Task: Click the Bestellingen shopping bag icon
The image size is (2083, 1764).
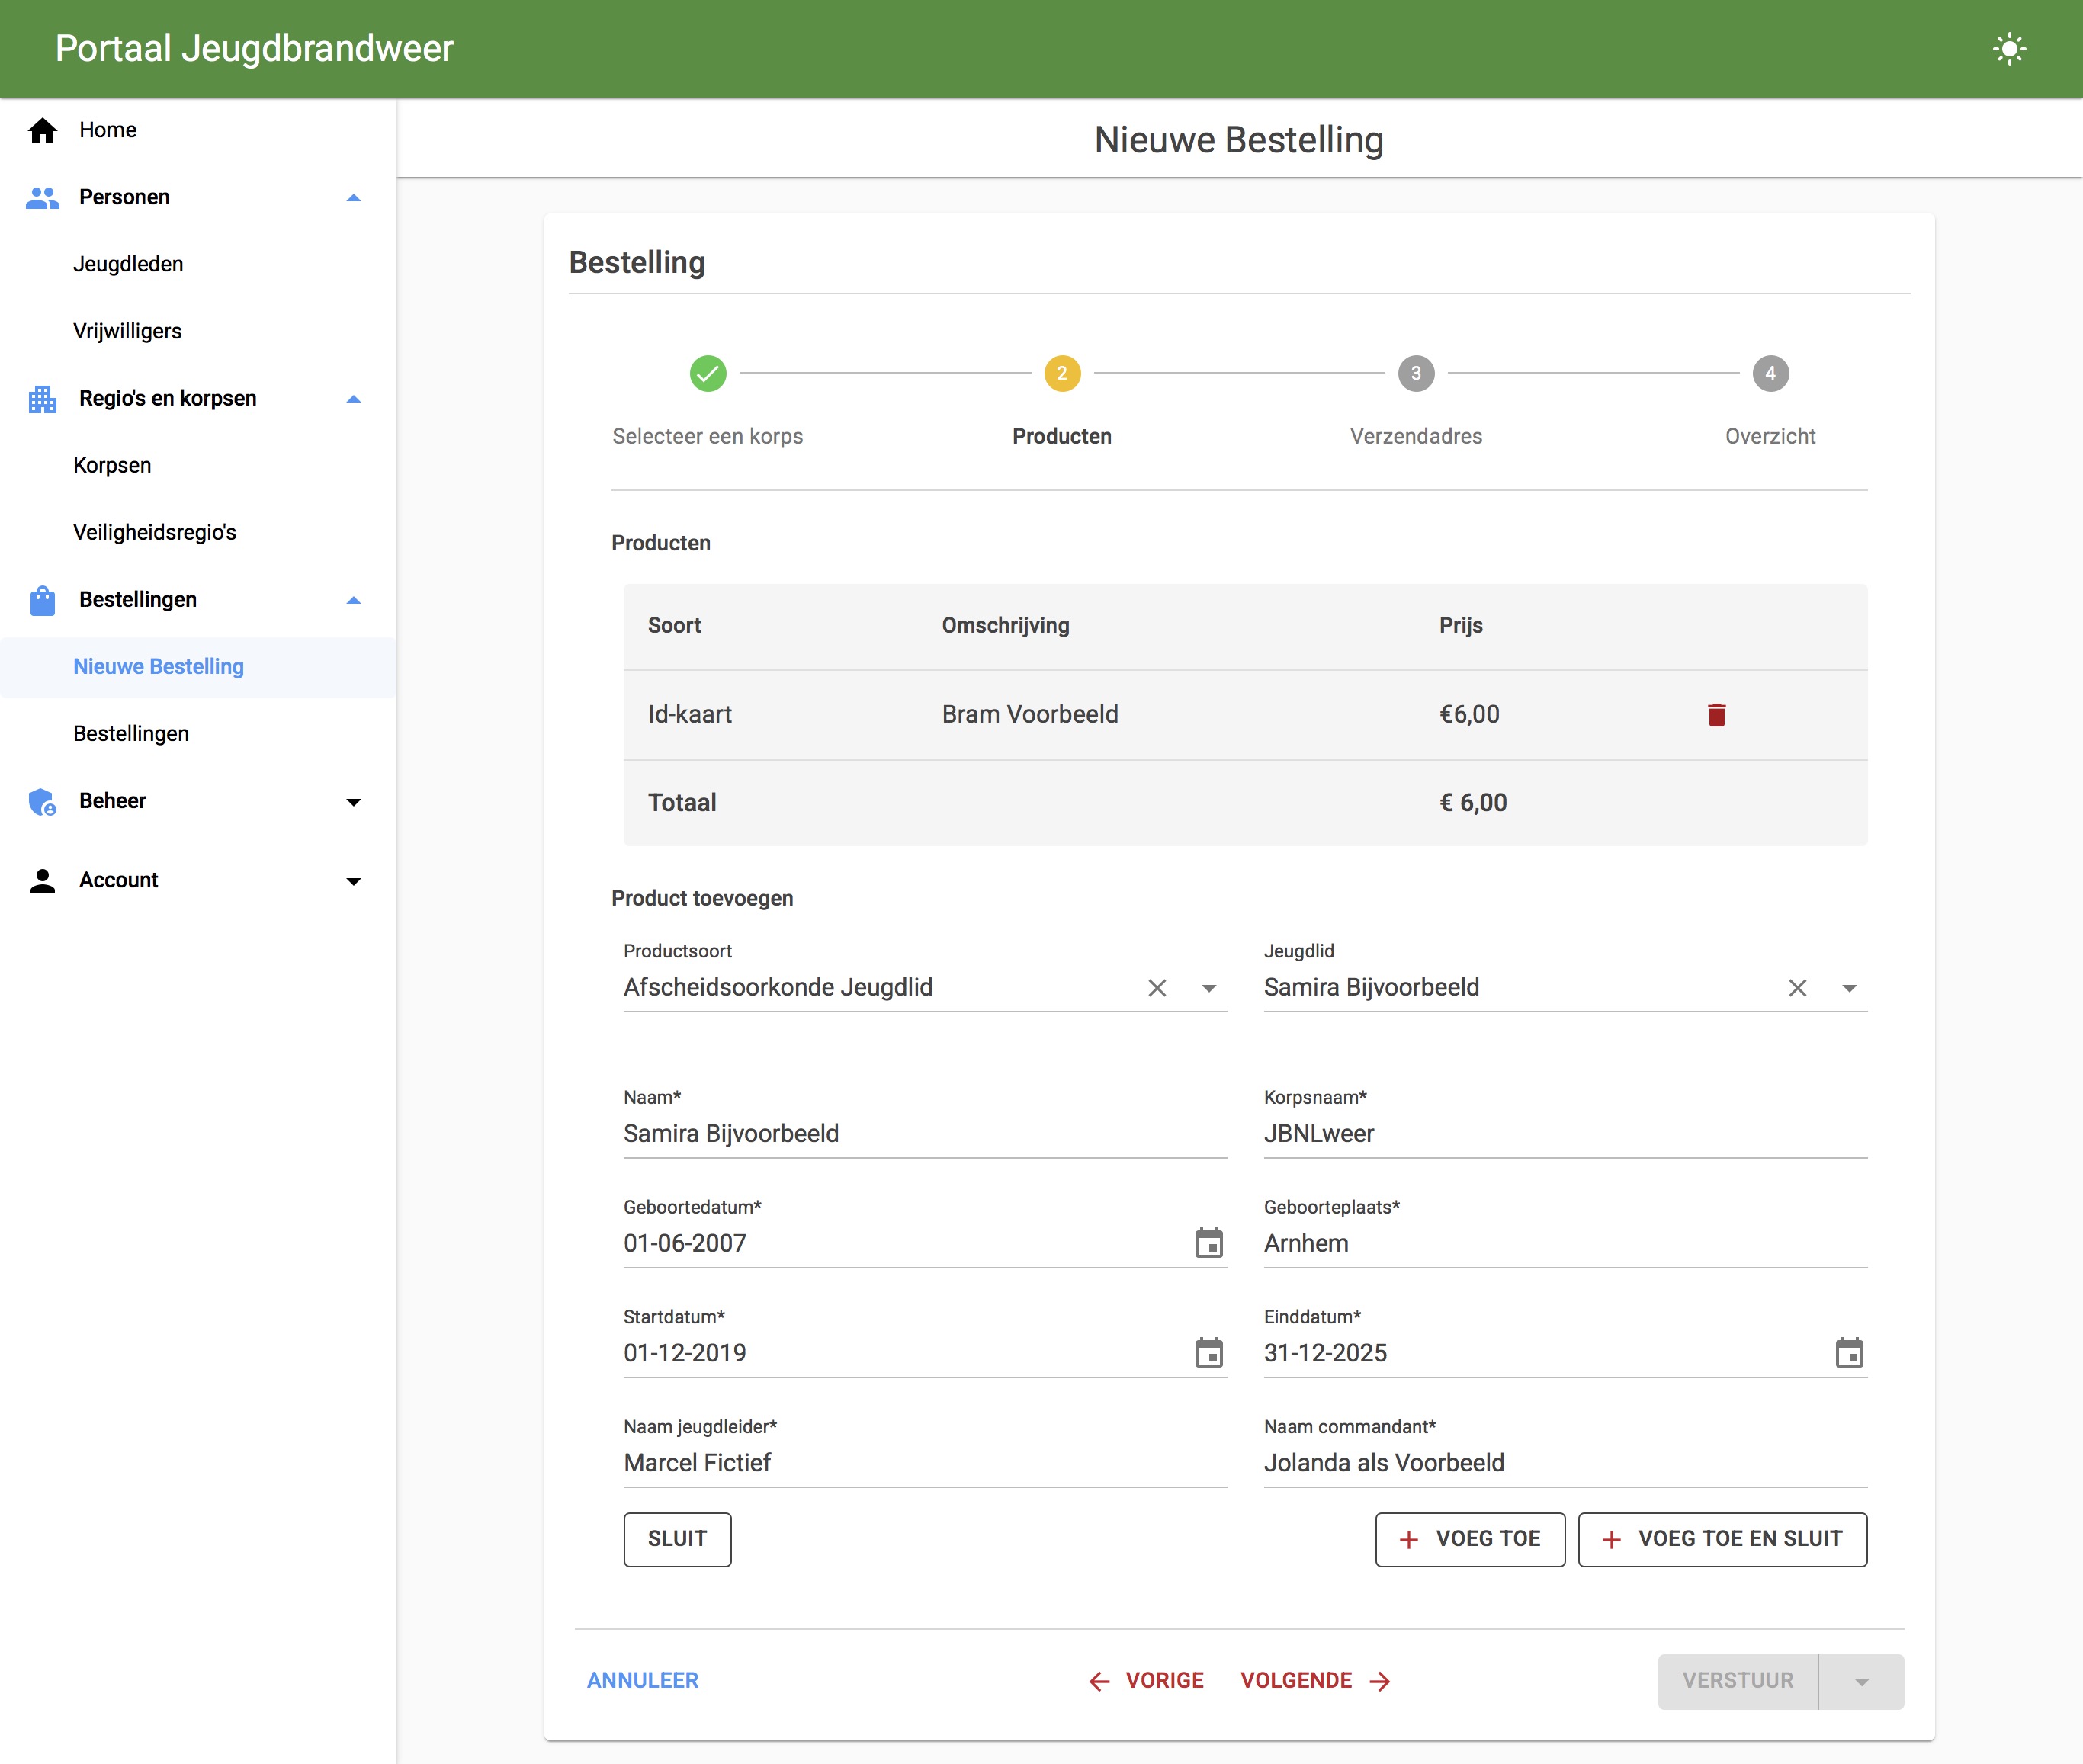Action: tap(42, 600)
